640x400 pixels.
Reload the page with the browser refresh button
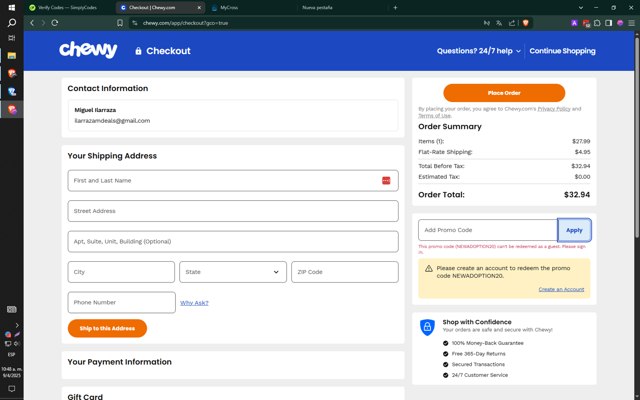click(54, 22)
